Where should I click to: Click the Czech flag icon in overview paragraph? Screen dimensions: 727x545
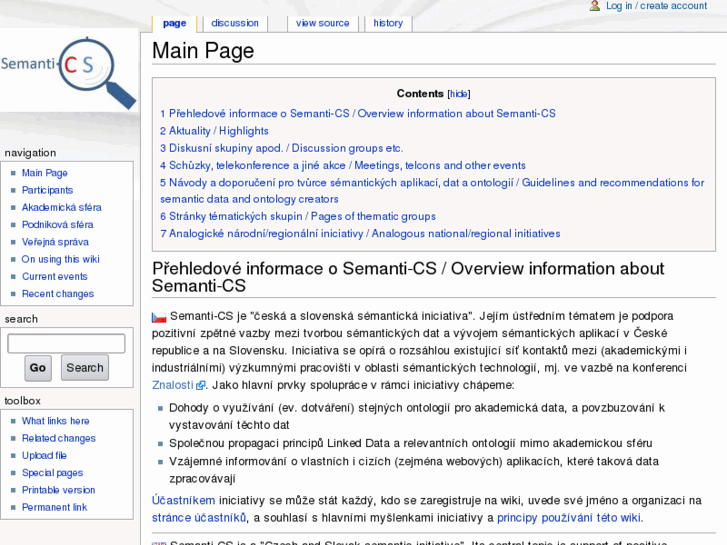[159, 317]
